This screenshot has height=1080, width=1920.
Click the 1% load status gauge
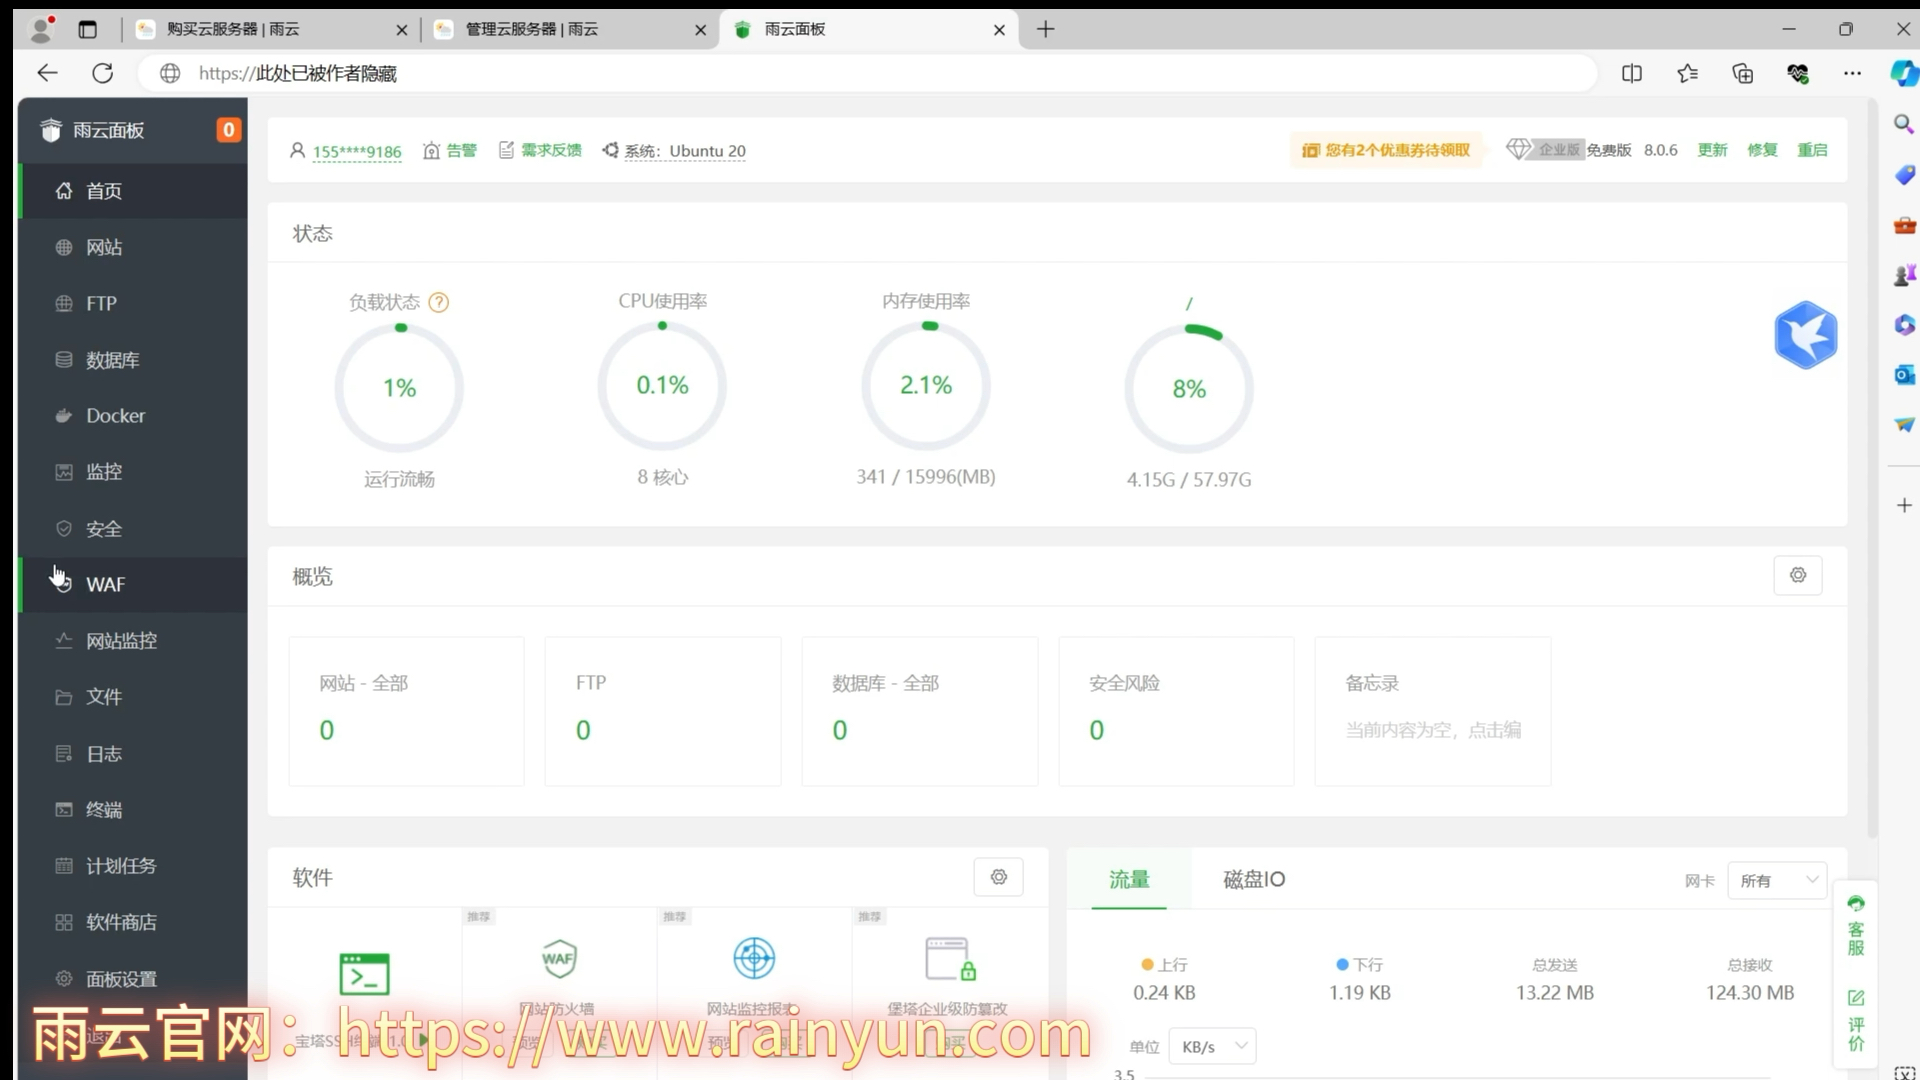click(x=399, y=387)
